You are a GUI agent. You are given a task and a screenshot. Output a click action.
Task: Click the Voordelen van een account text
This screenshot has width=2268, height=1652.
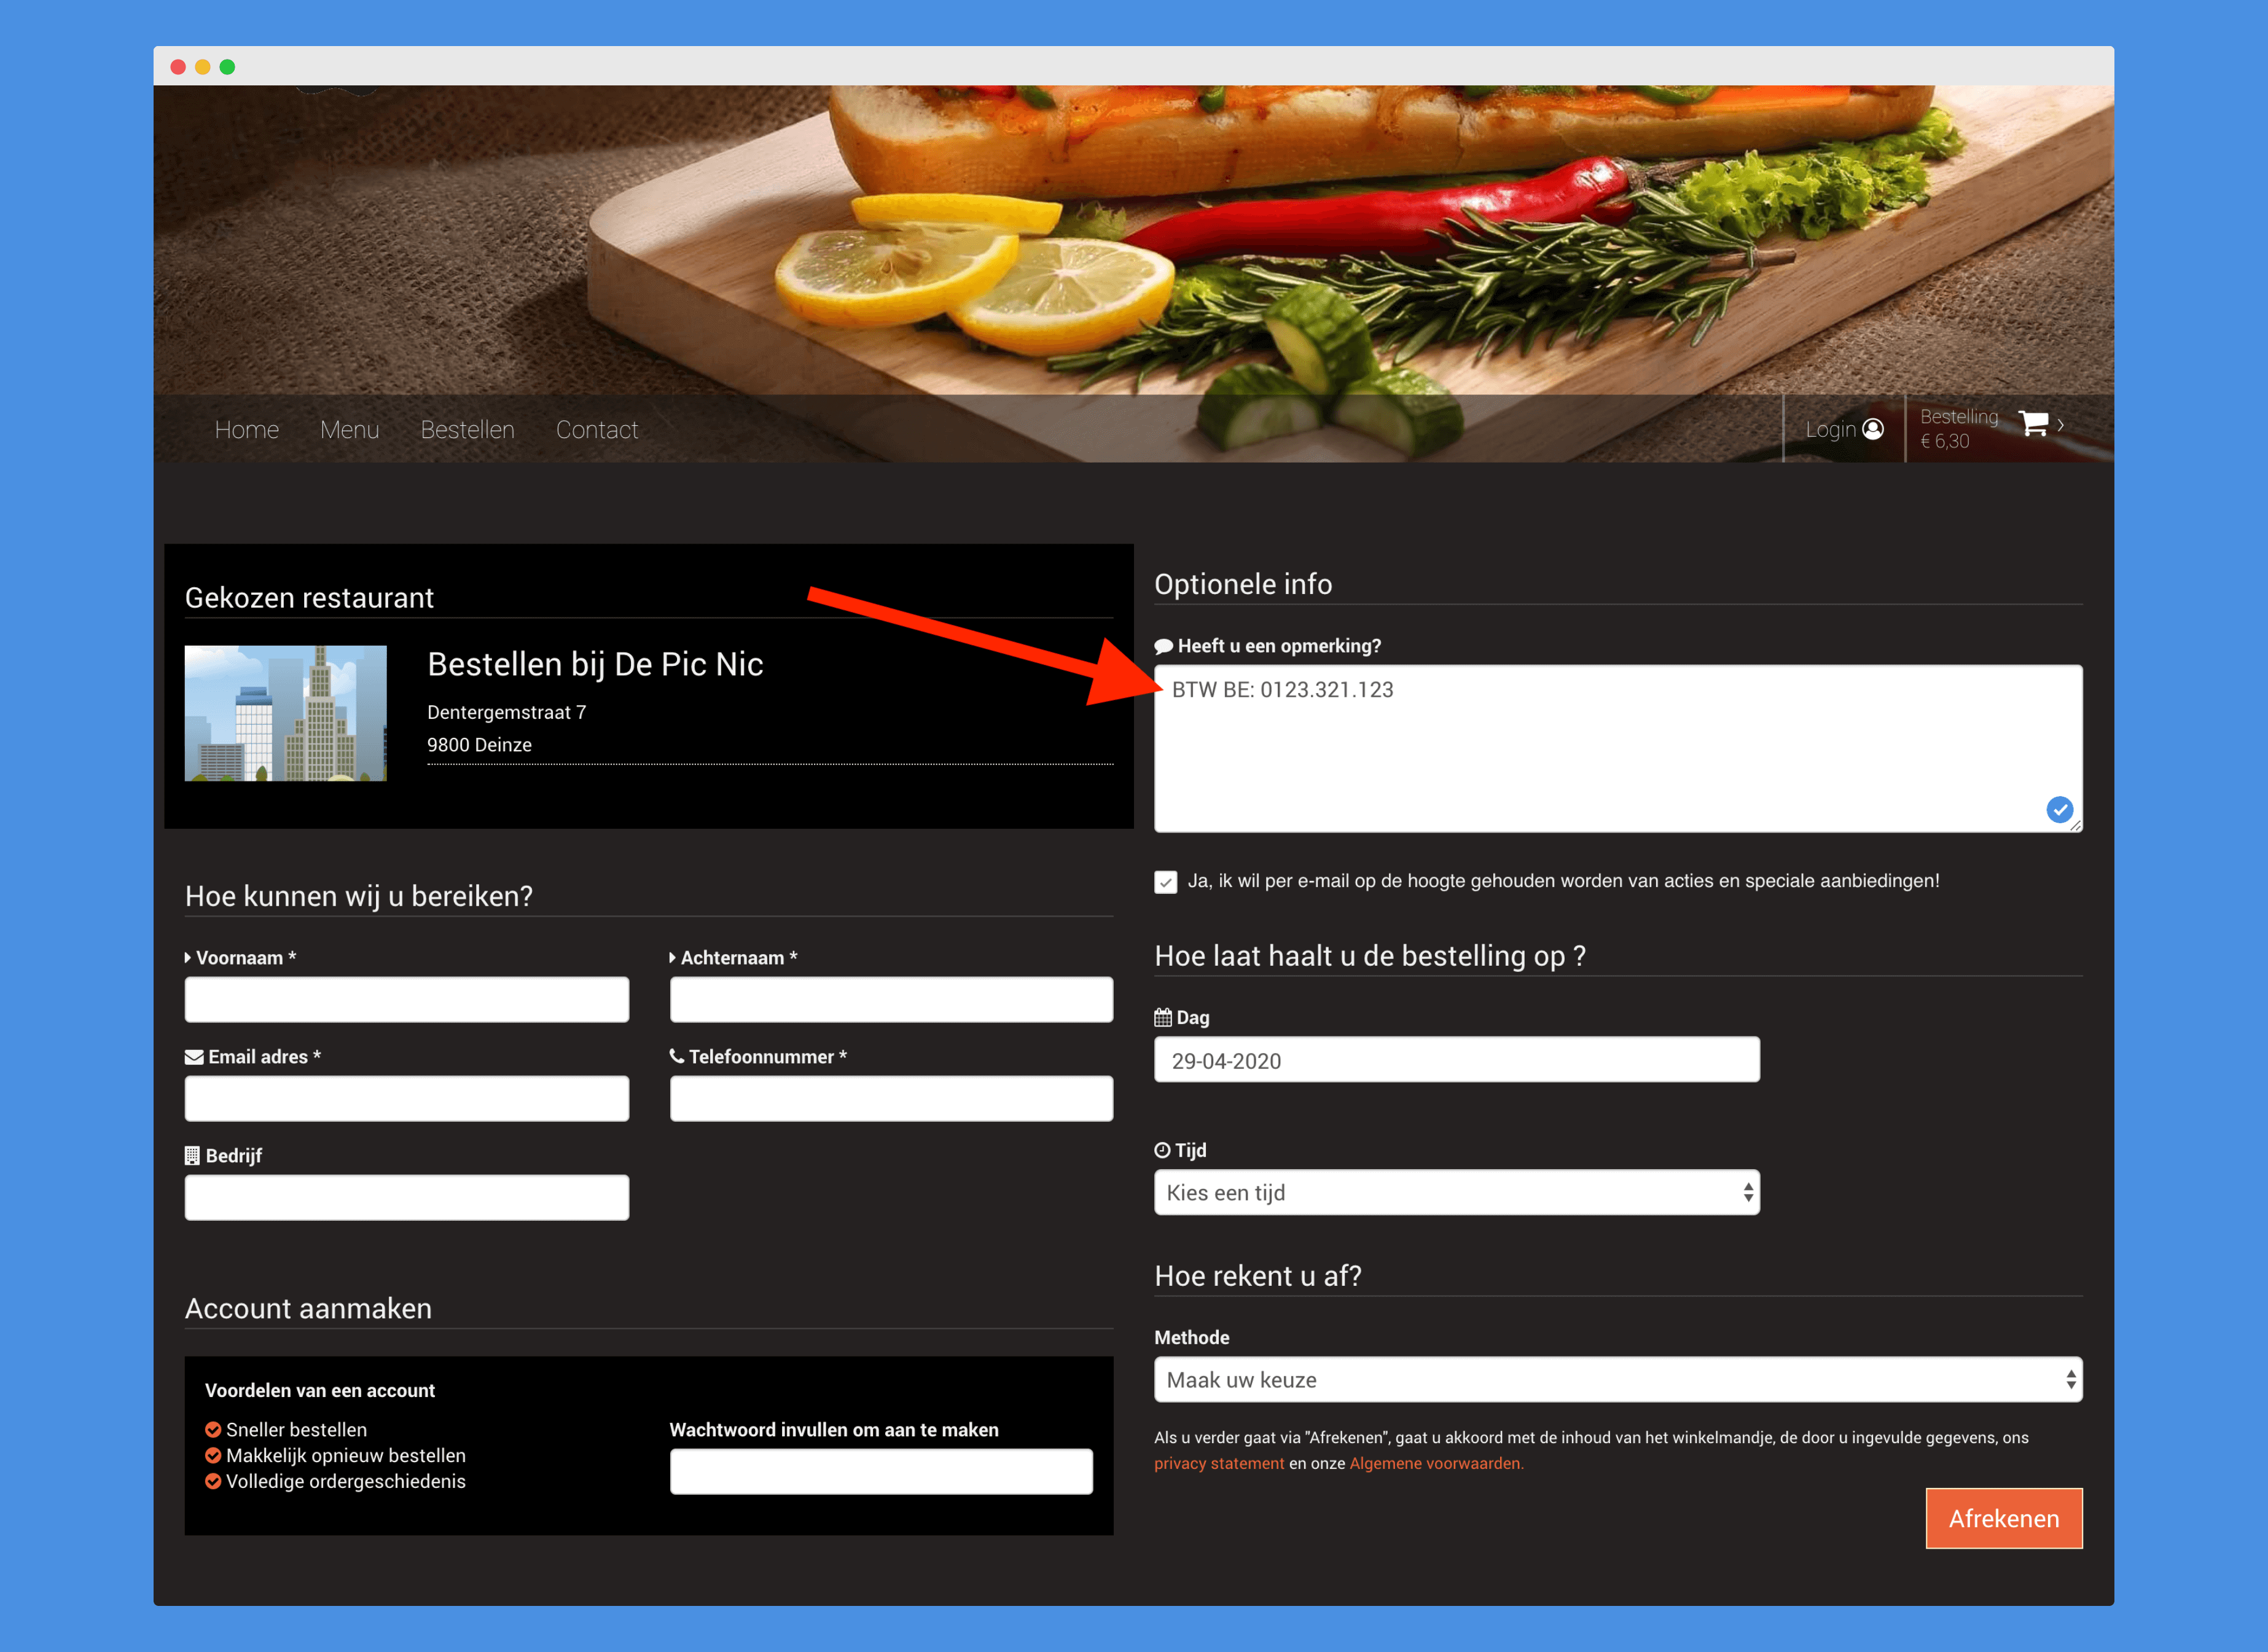click(x=320, y=1390)
